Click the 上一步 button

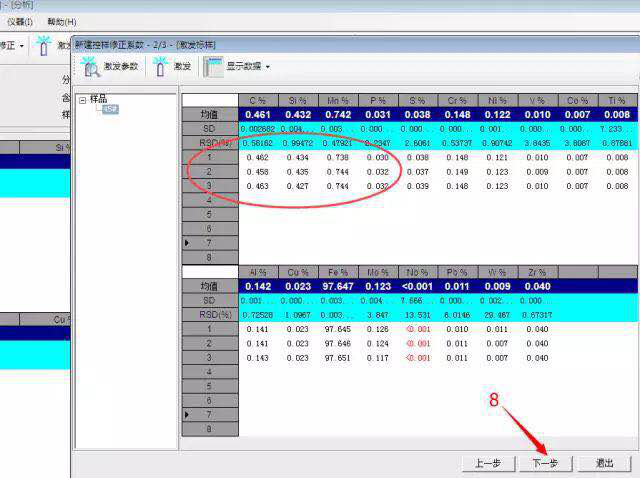tap(488, 463)
